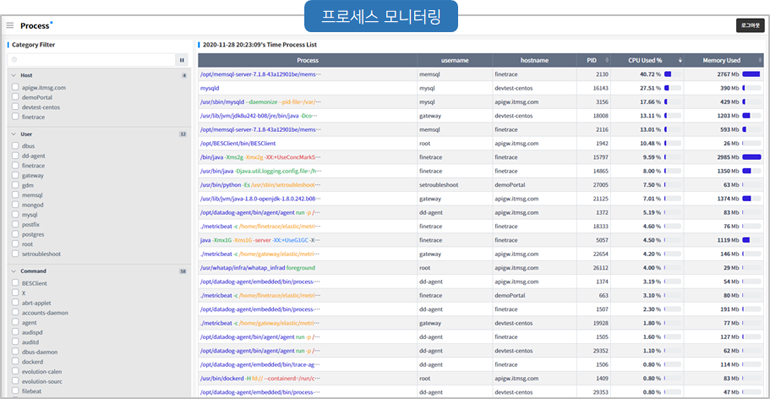Click the Category Filter heading
This screenshot has height=399, width=770.
33,45
